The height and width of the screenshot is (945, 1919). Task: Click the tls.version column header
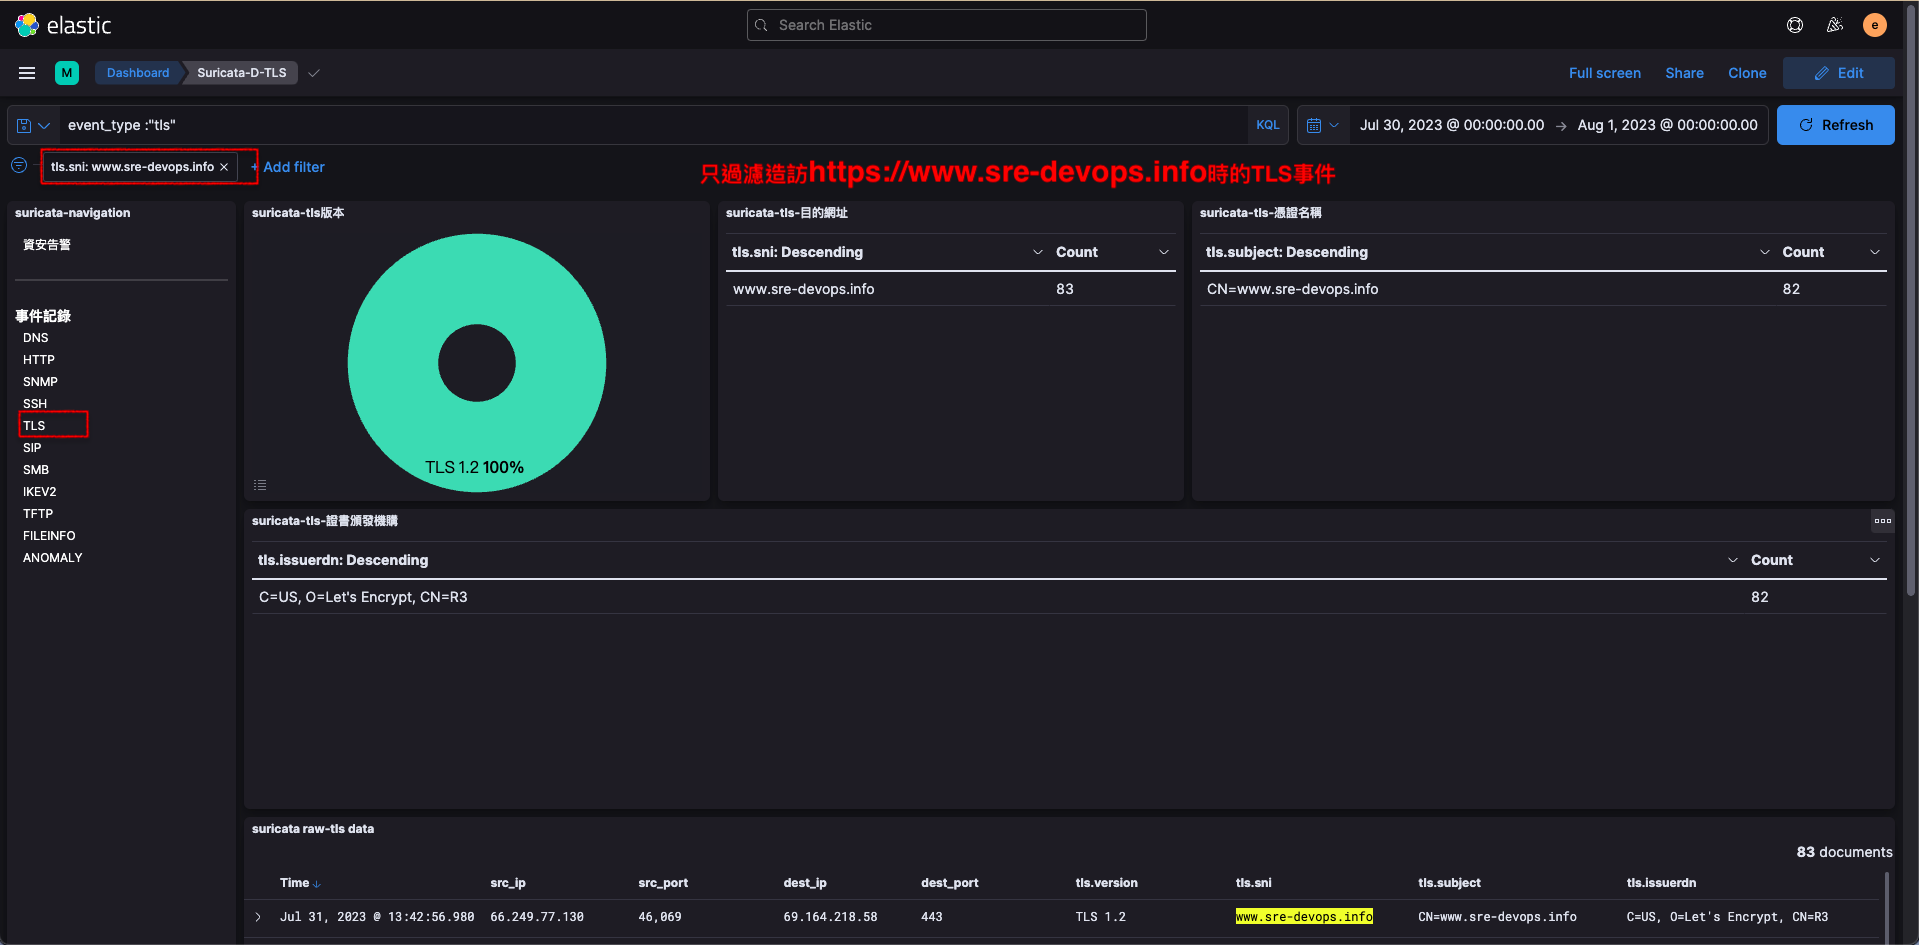(1106, 883)
